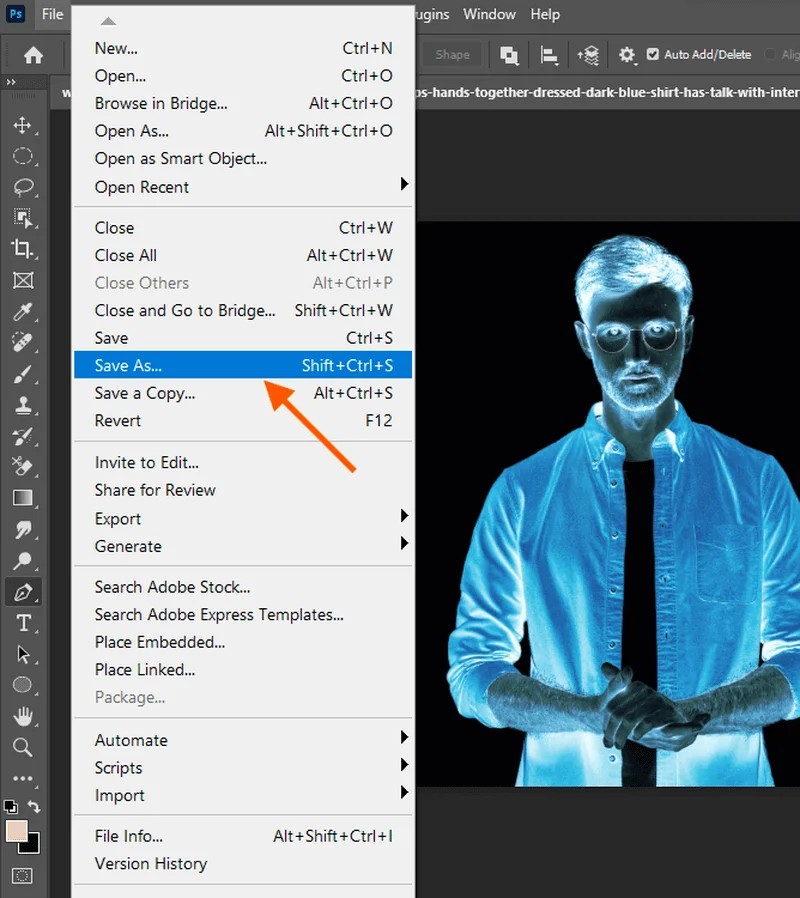This screenshot has width=800, height=898.
Task: Choose Open as Smart Object...
Action: 243,159
